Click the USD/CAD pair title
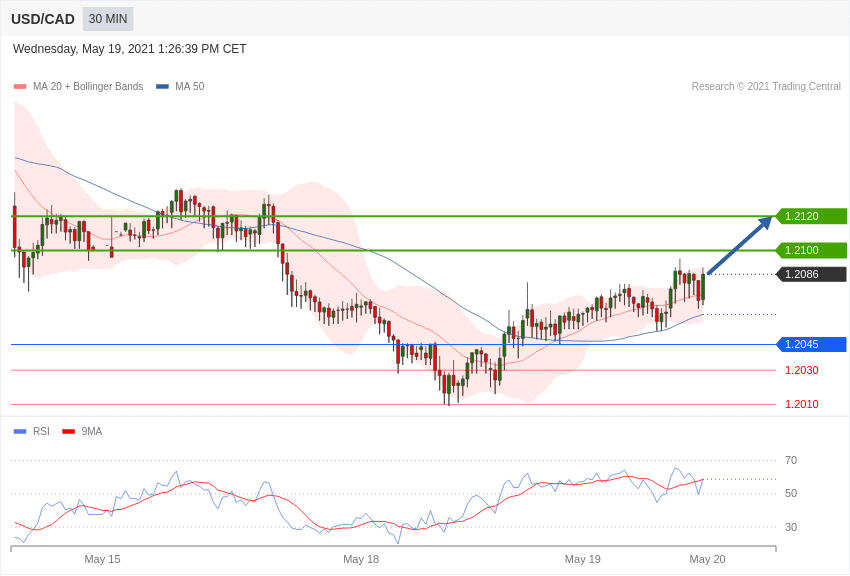850x576 pixels. click(43, 19)
